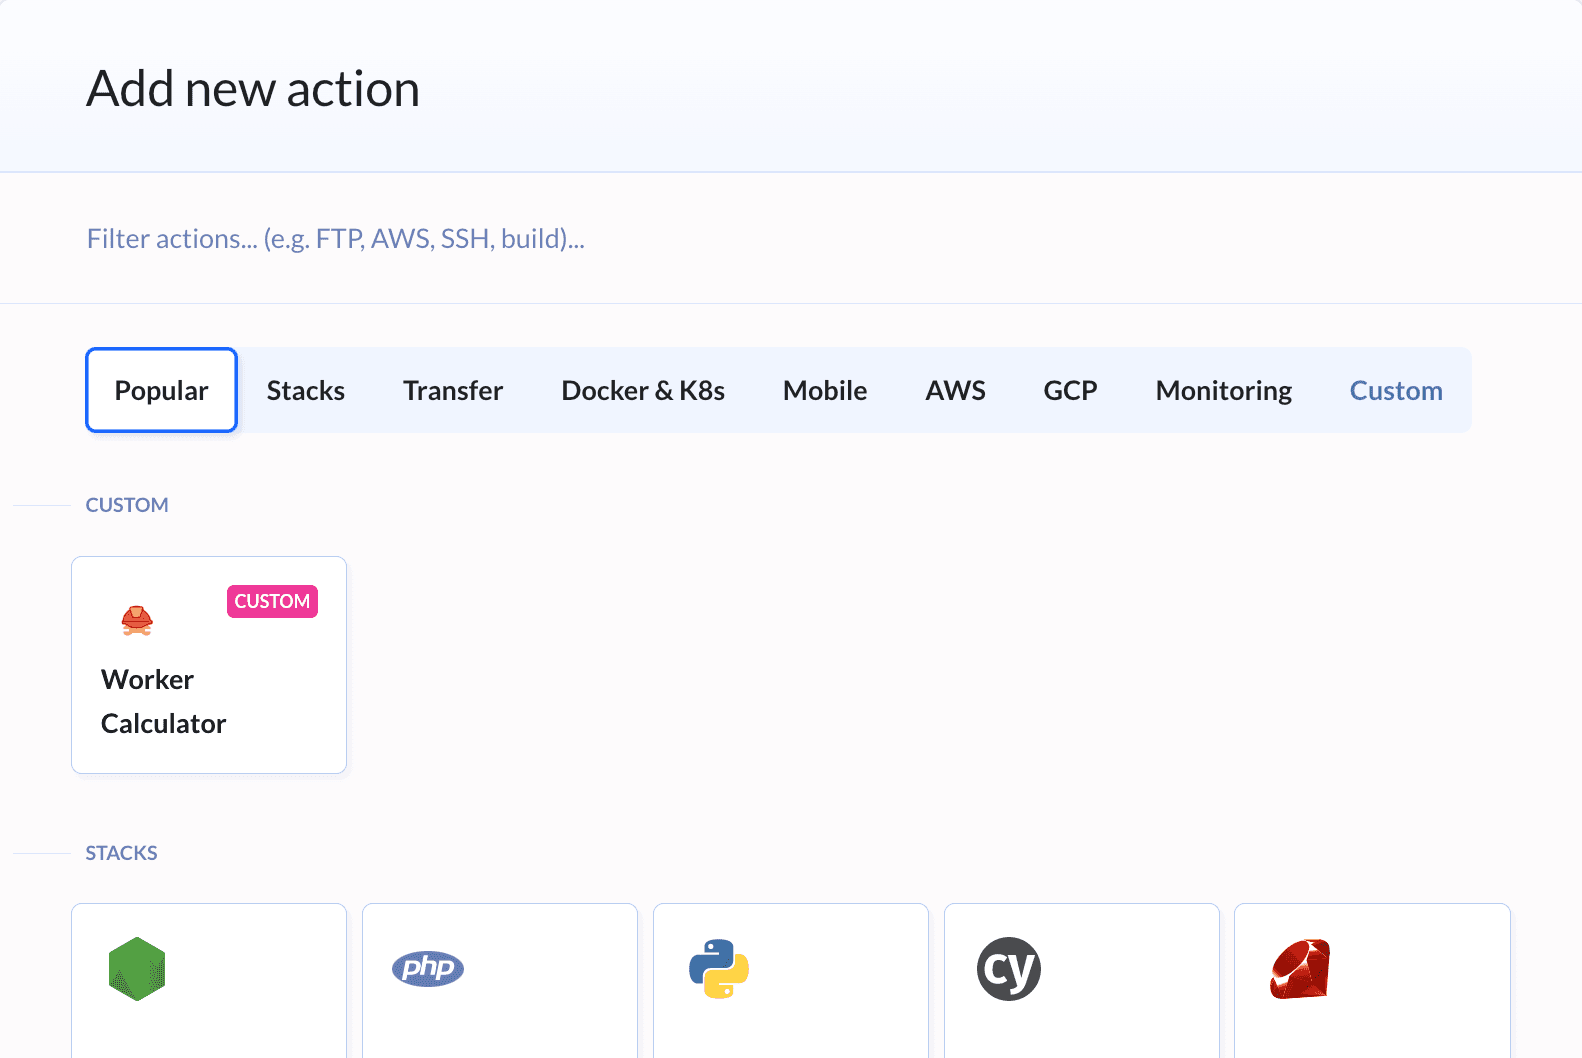1582x1058 pixels.
Task: Pick the Ruby gem icon
Action: point(1300,969)
